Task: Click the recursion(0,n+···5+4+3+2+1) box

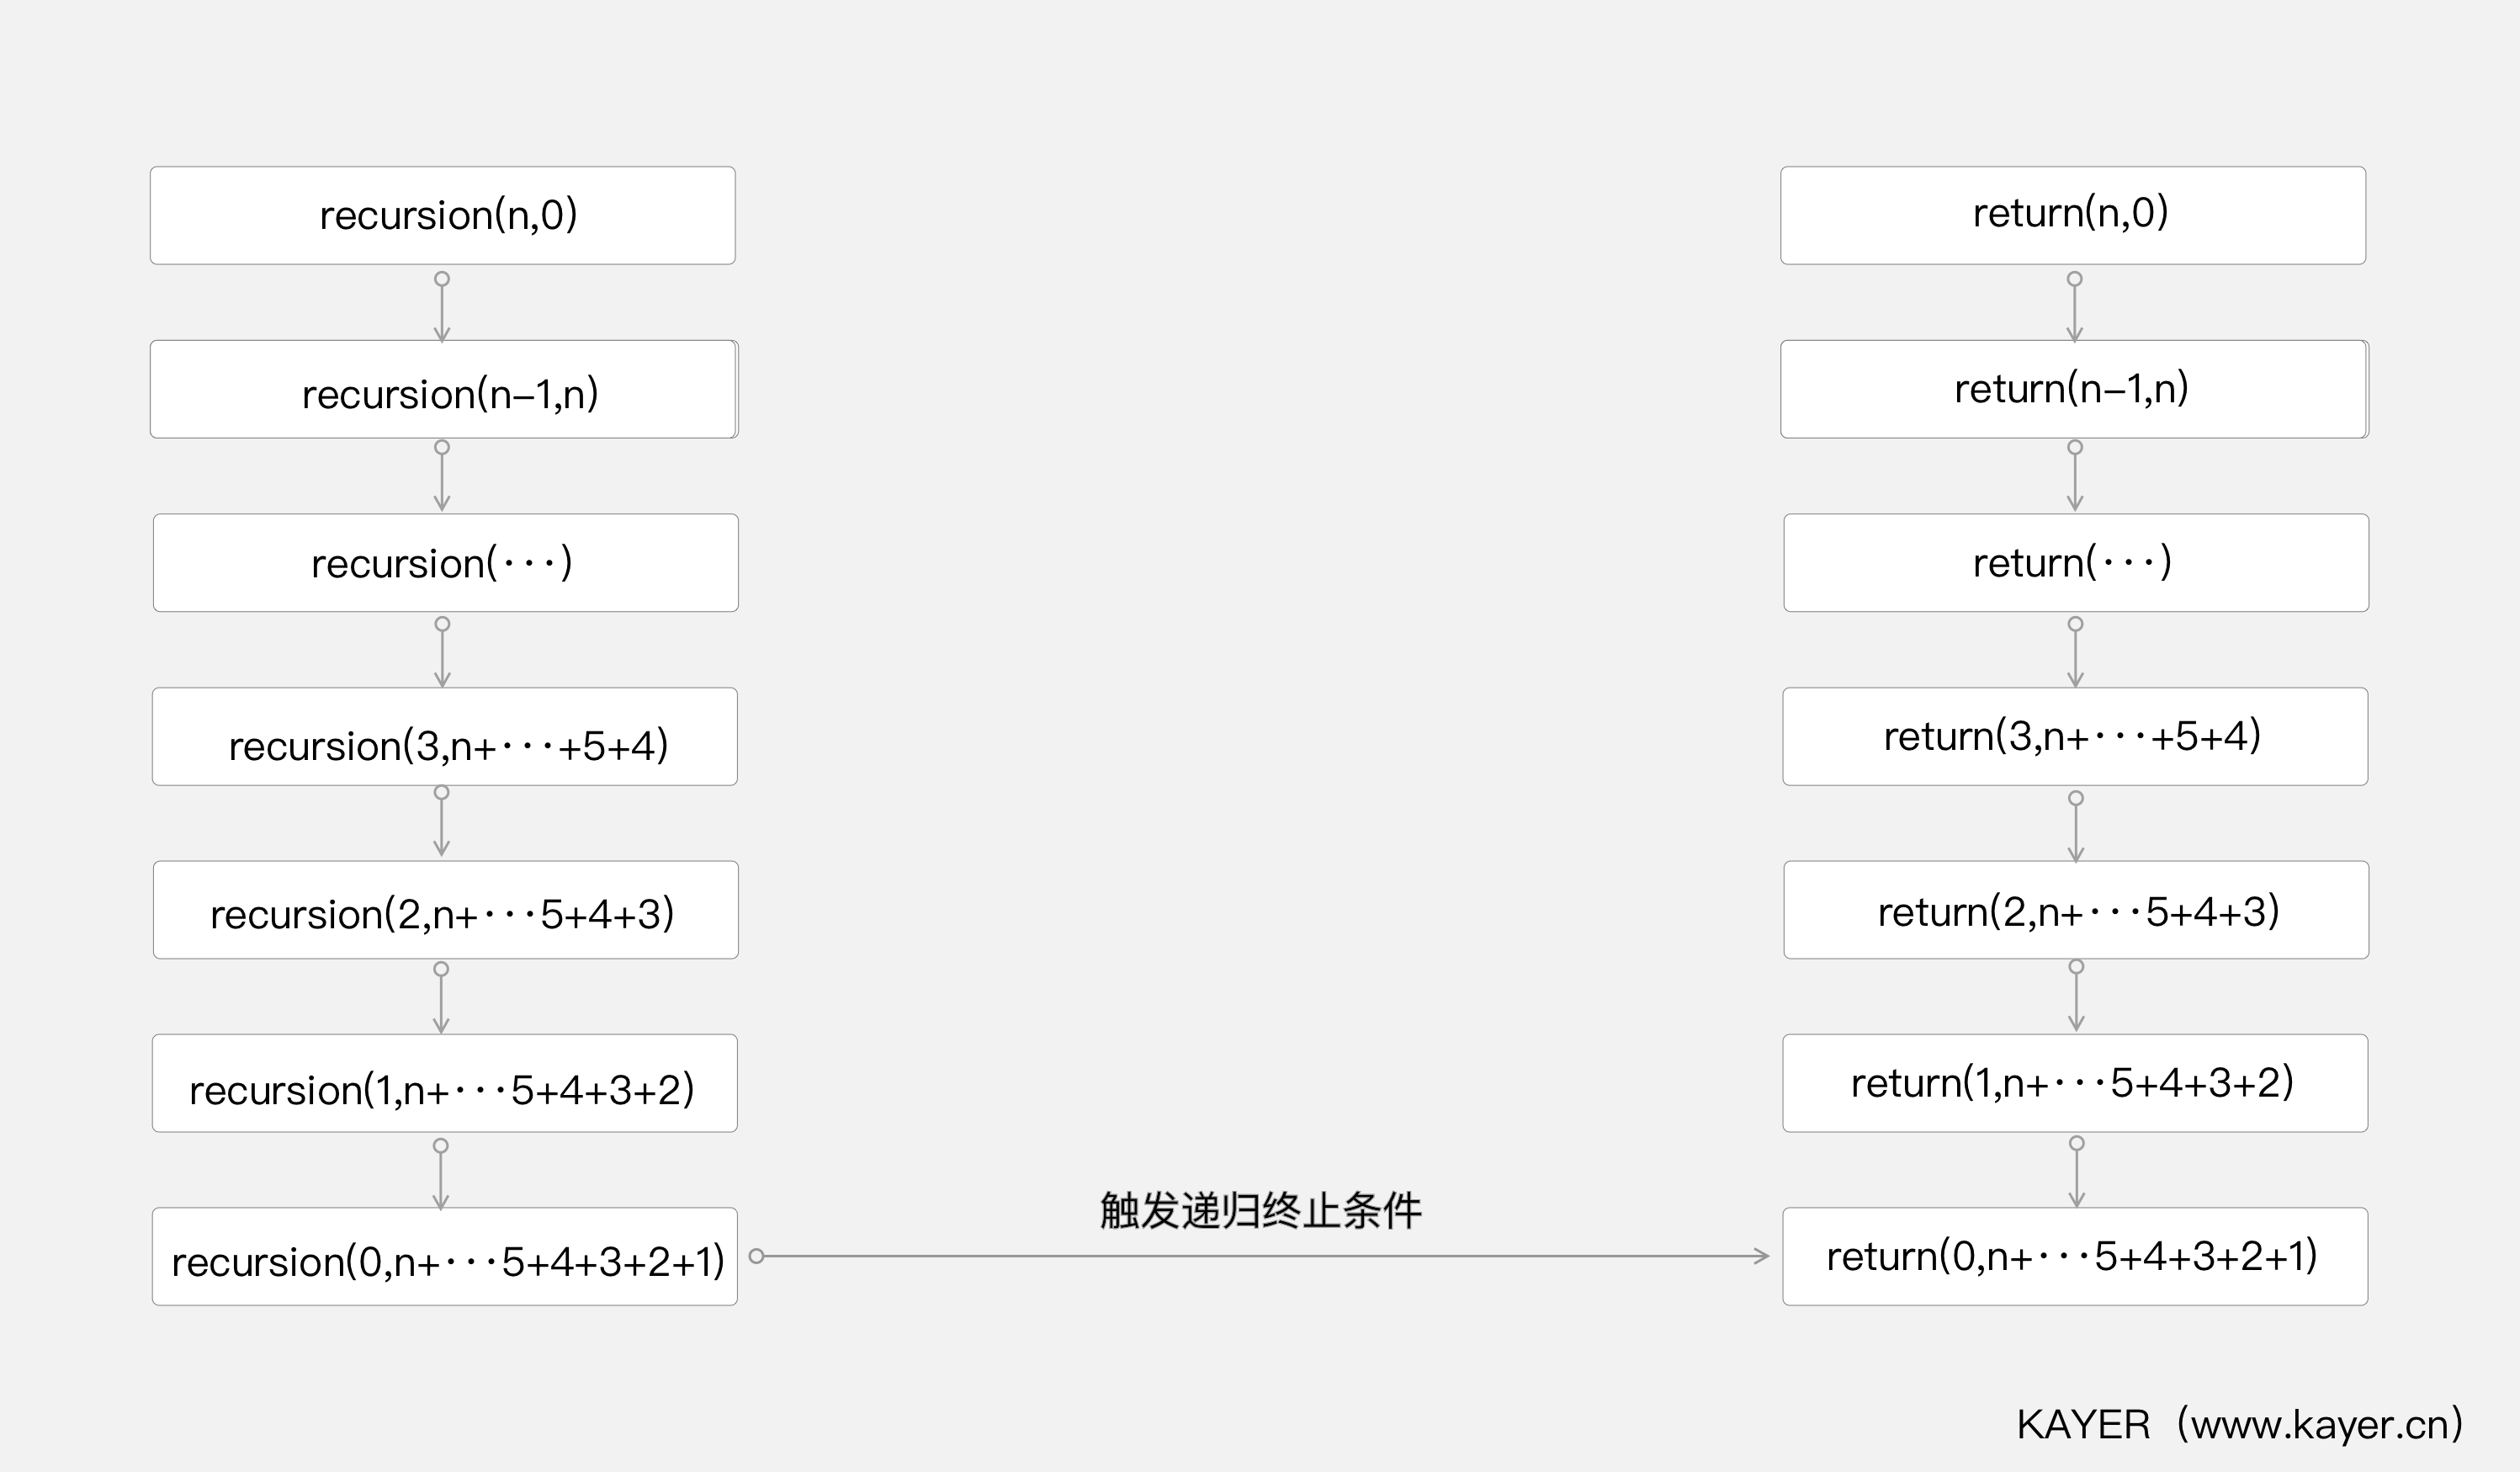Action: (x=445, y=1257)
